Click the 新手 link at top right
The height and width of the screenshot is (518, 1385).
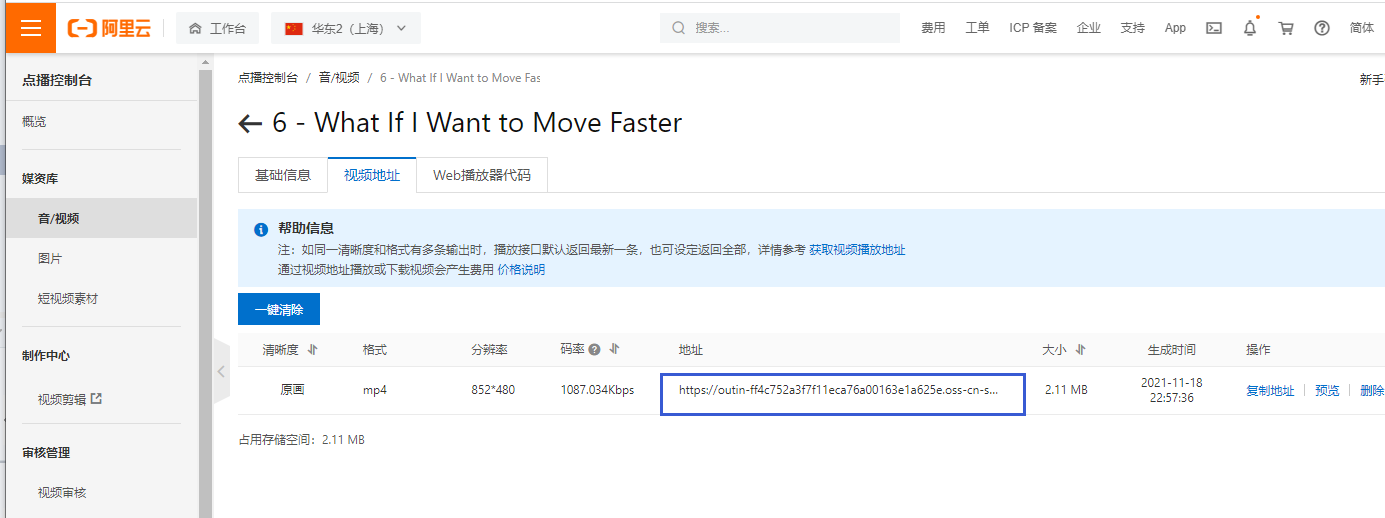pos(1372,80)
